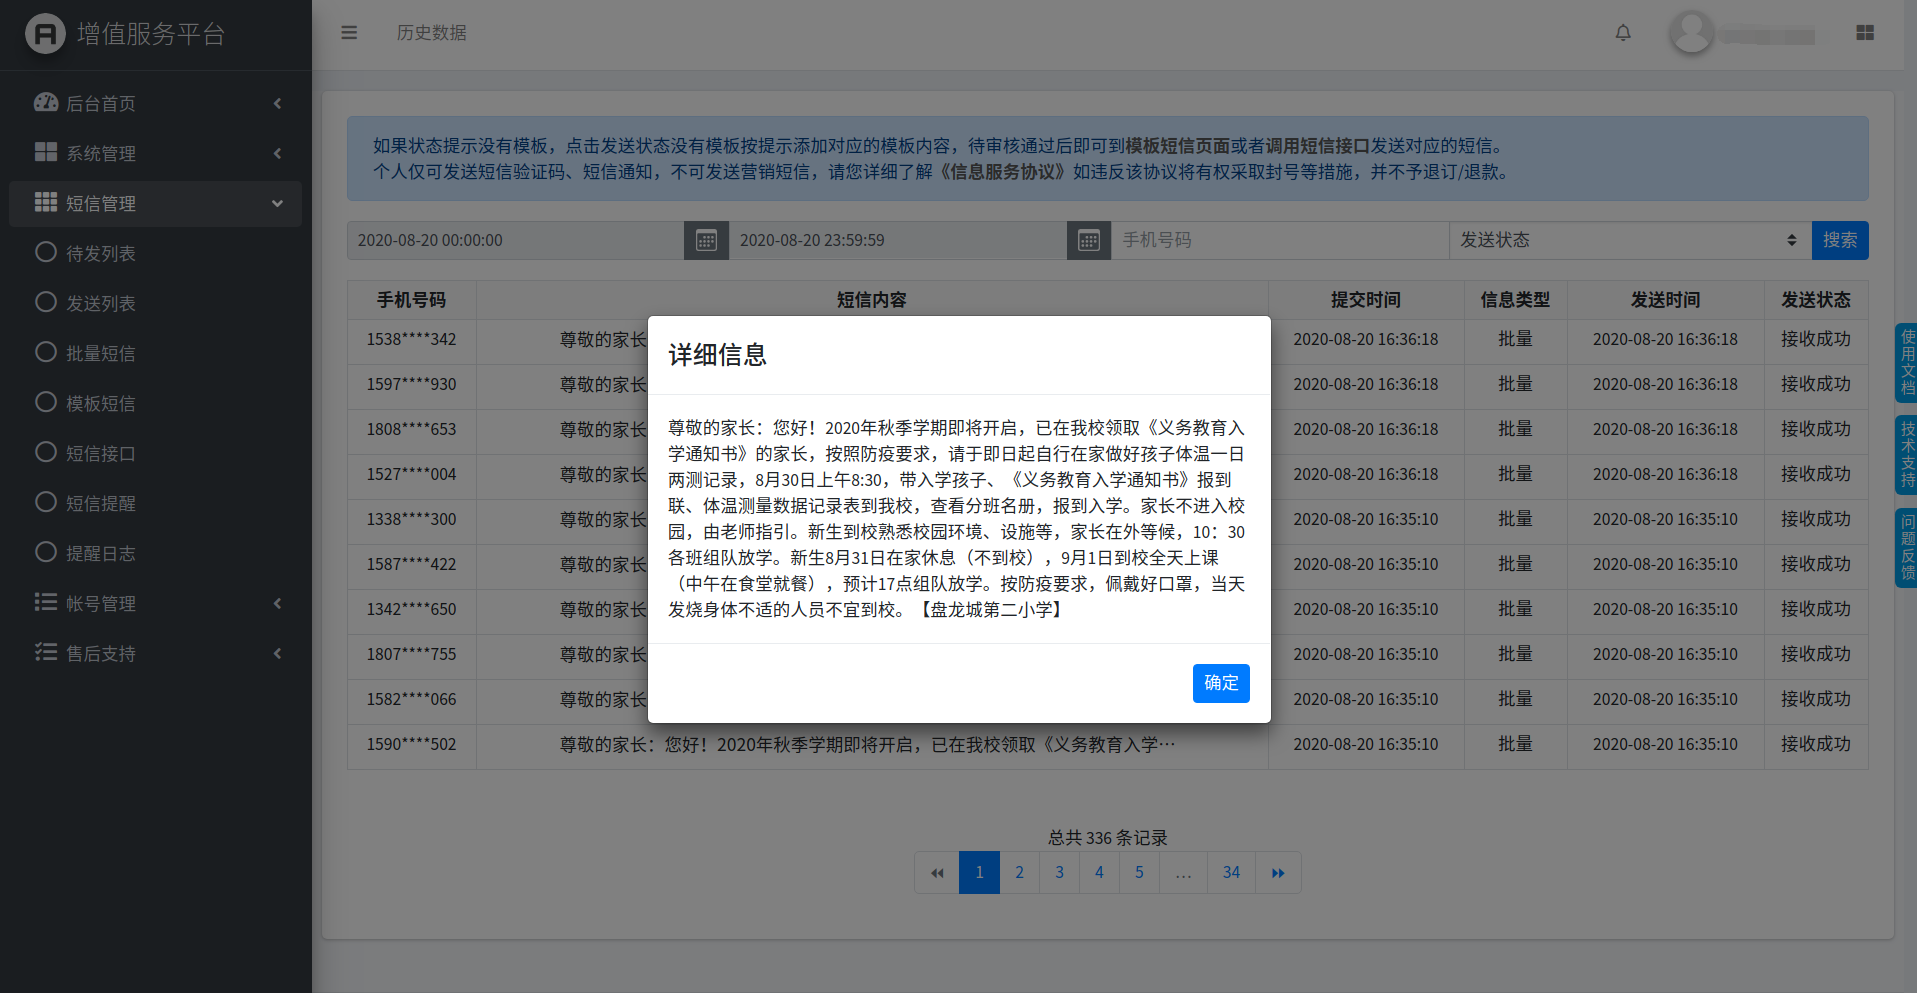Go to previous pages double-arrow icon
The width and height of the screenshot is (1917, 993).
click(937, 873)
